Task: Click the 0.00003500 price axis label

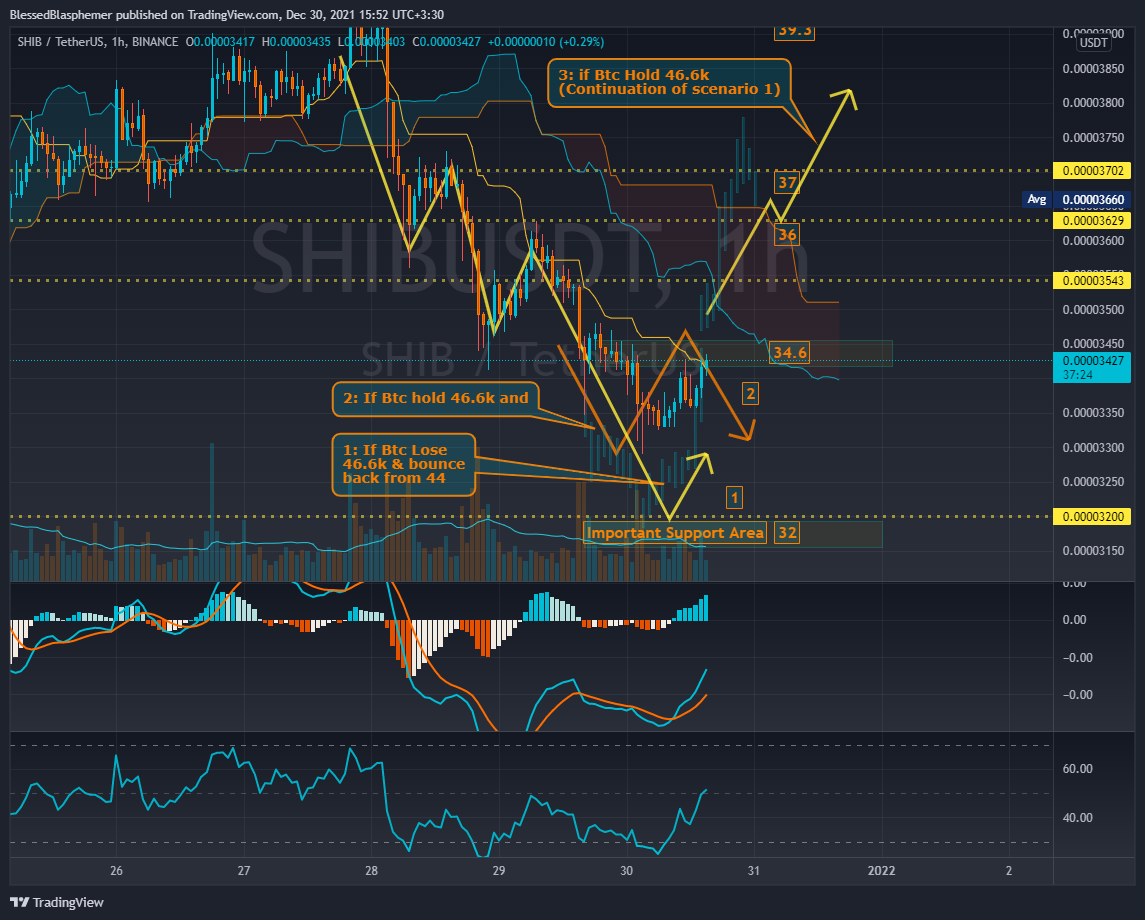Action: (x=1093, y=310)
